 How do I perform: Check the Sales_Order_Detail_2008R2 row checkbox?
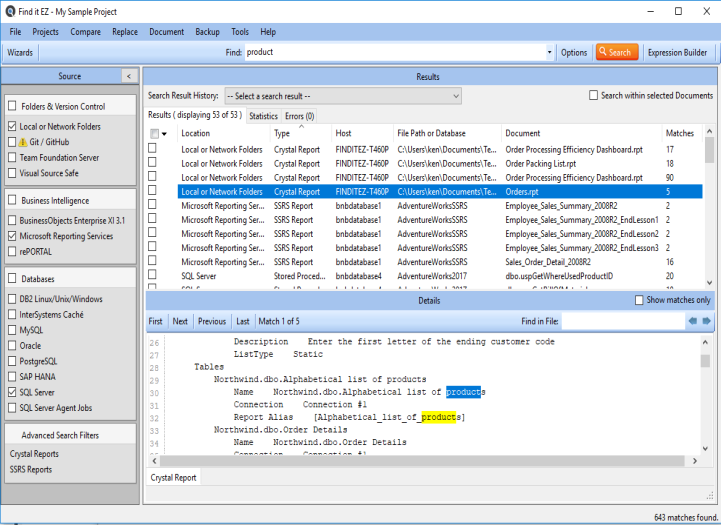(152, 260)
